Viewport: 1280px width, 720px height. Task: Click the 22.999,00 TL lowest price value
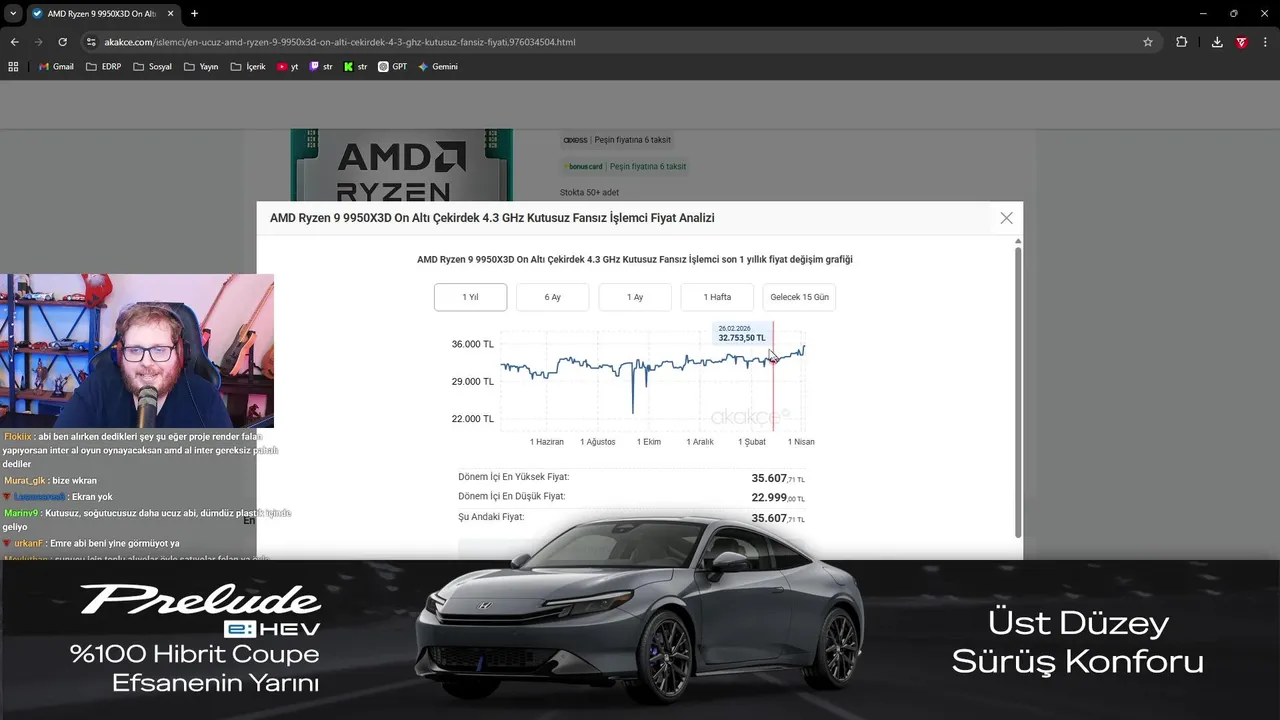(778, 498)
